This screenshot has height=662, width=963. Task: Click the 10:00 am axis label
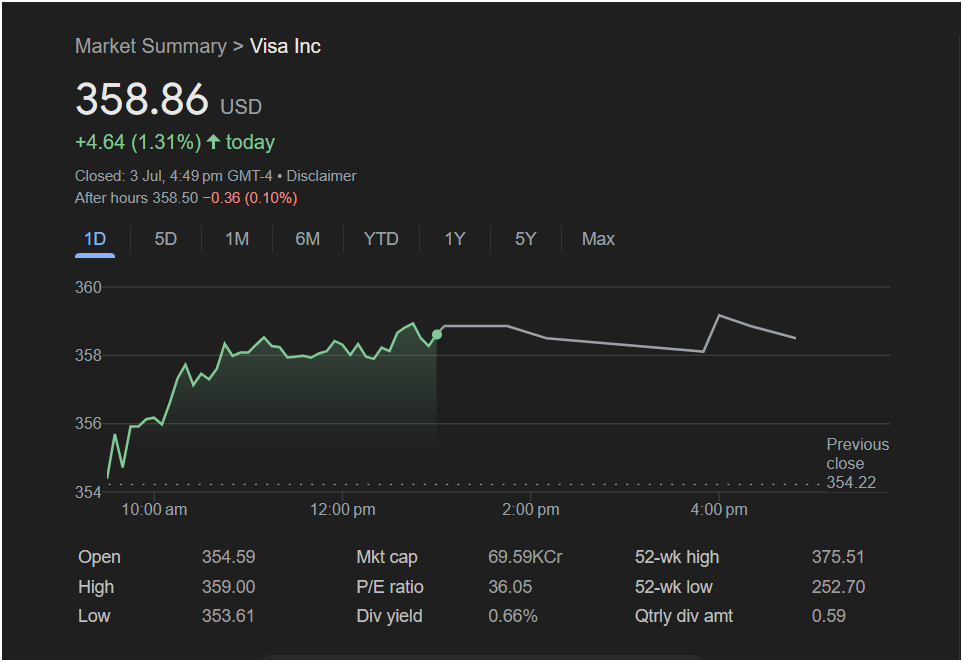pos(154,510)
